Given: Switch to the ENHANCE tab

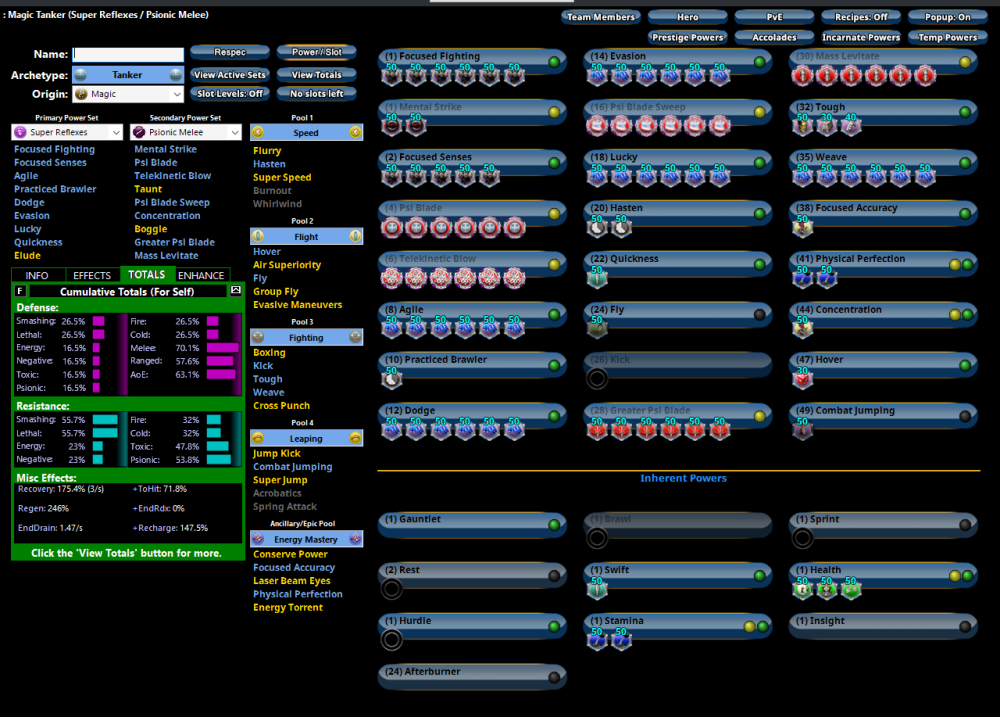Looking at the screenshot, I should 201,275.
